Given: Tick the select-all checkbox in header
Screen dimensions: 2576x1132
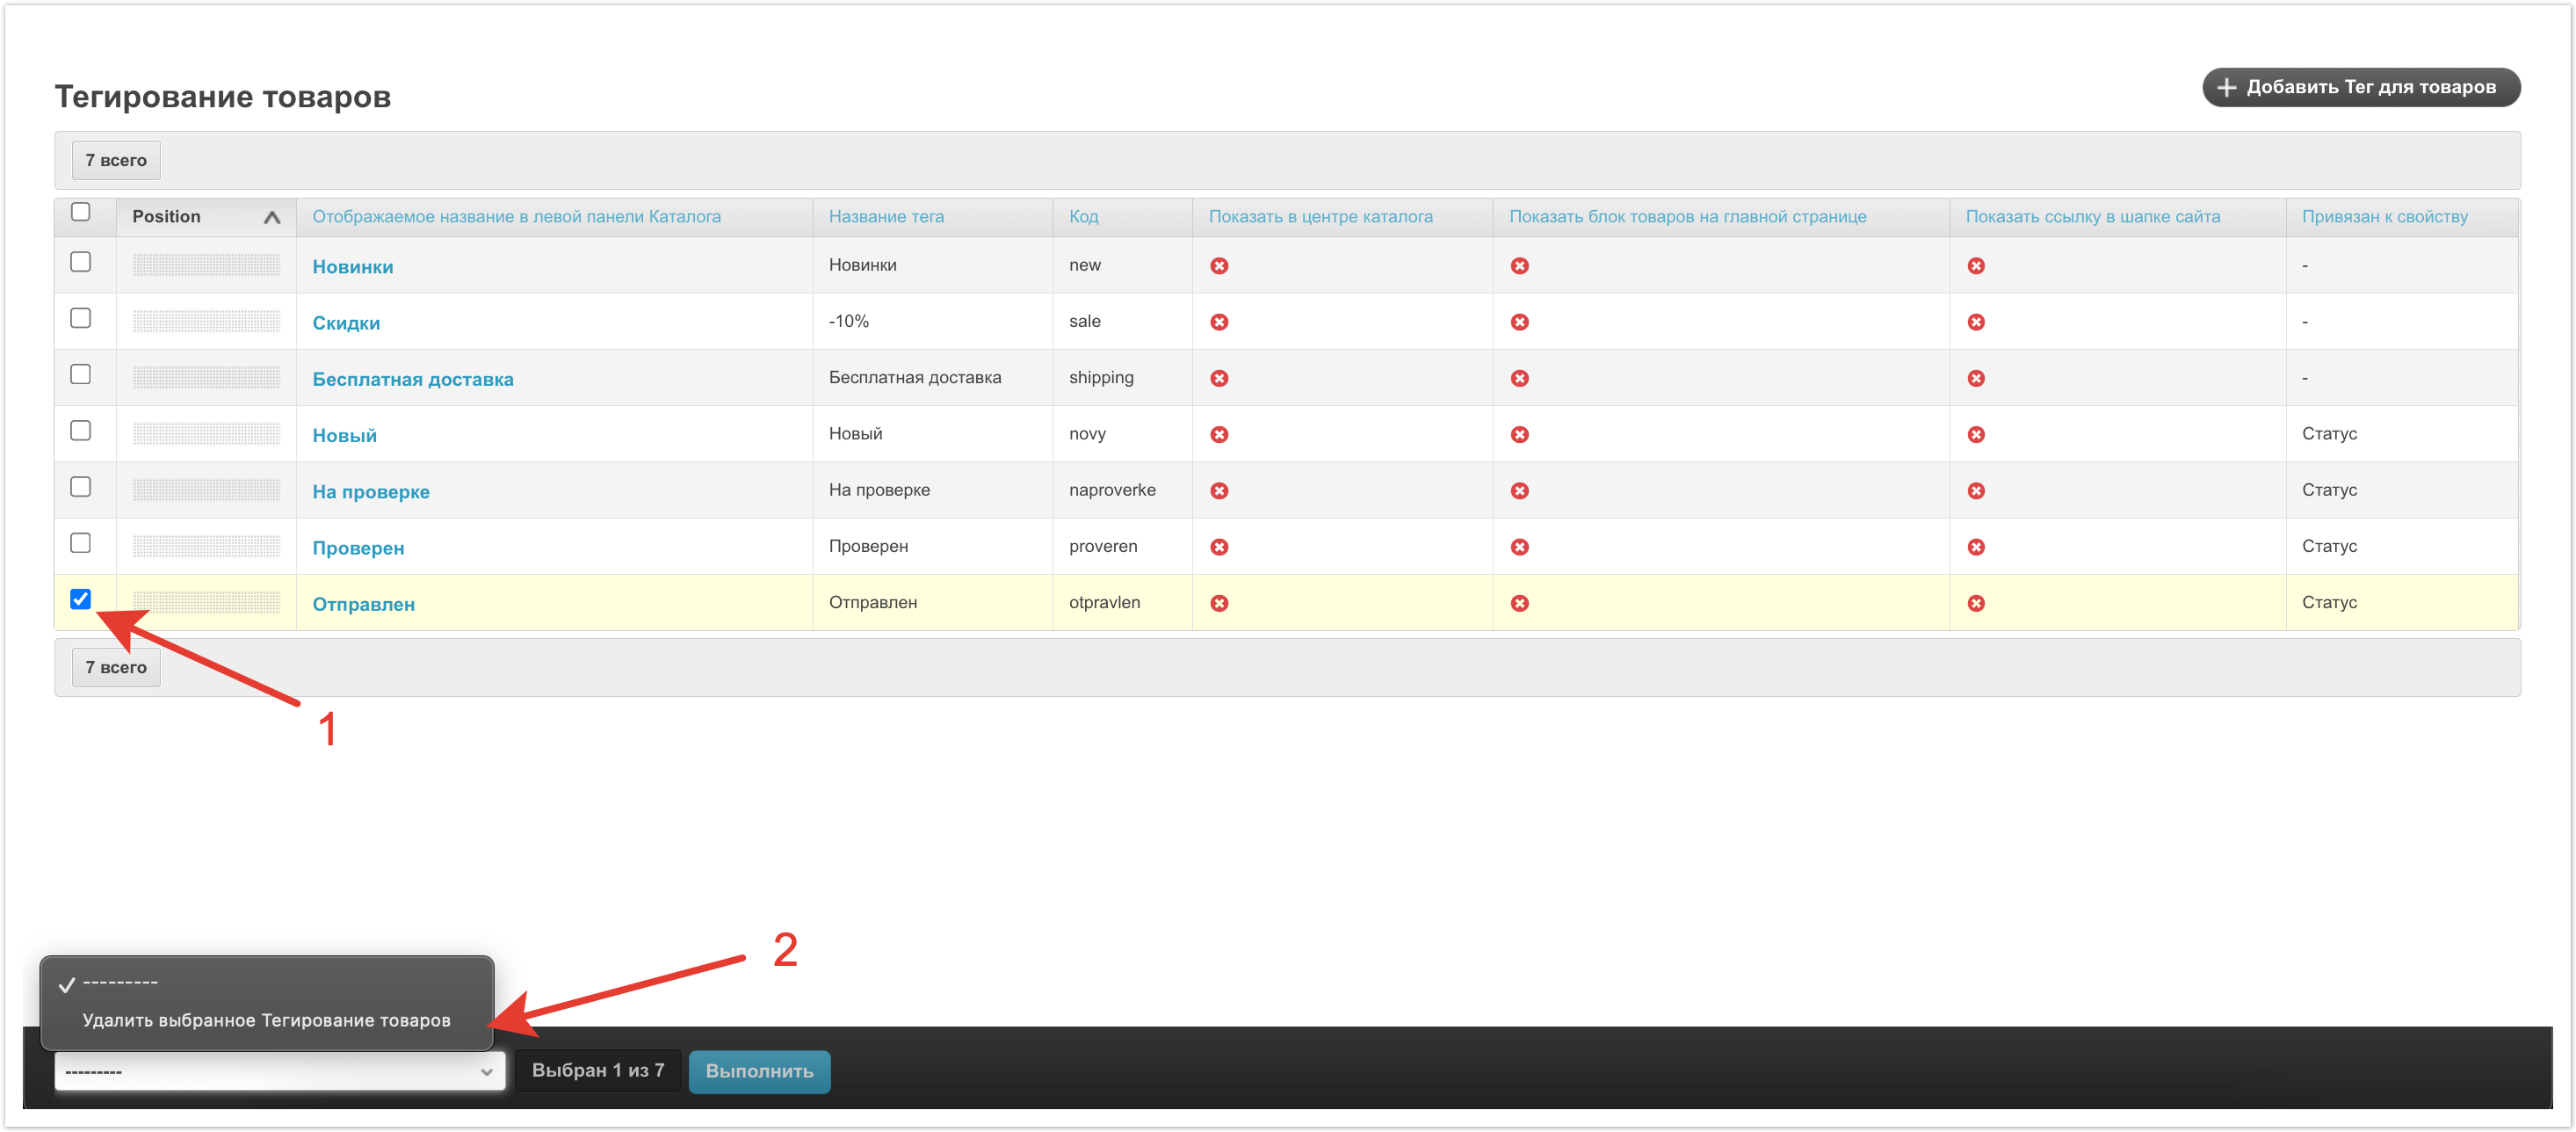Looking at the screenshot, I should [x=81, y=212].
